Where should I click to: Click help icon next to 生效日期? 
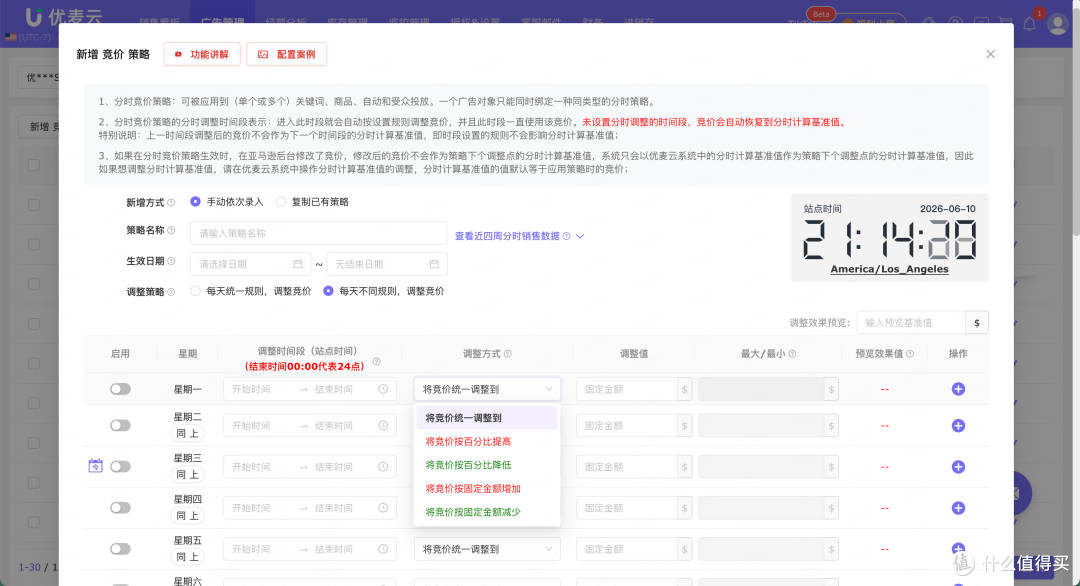click(172, 261)
